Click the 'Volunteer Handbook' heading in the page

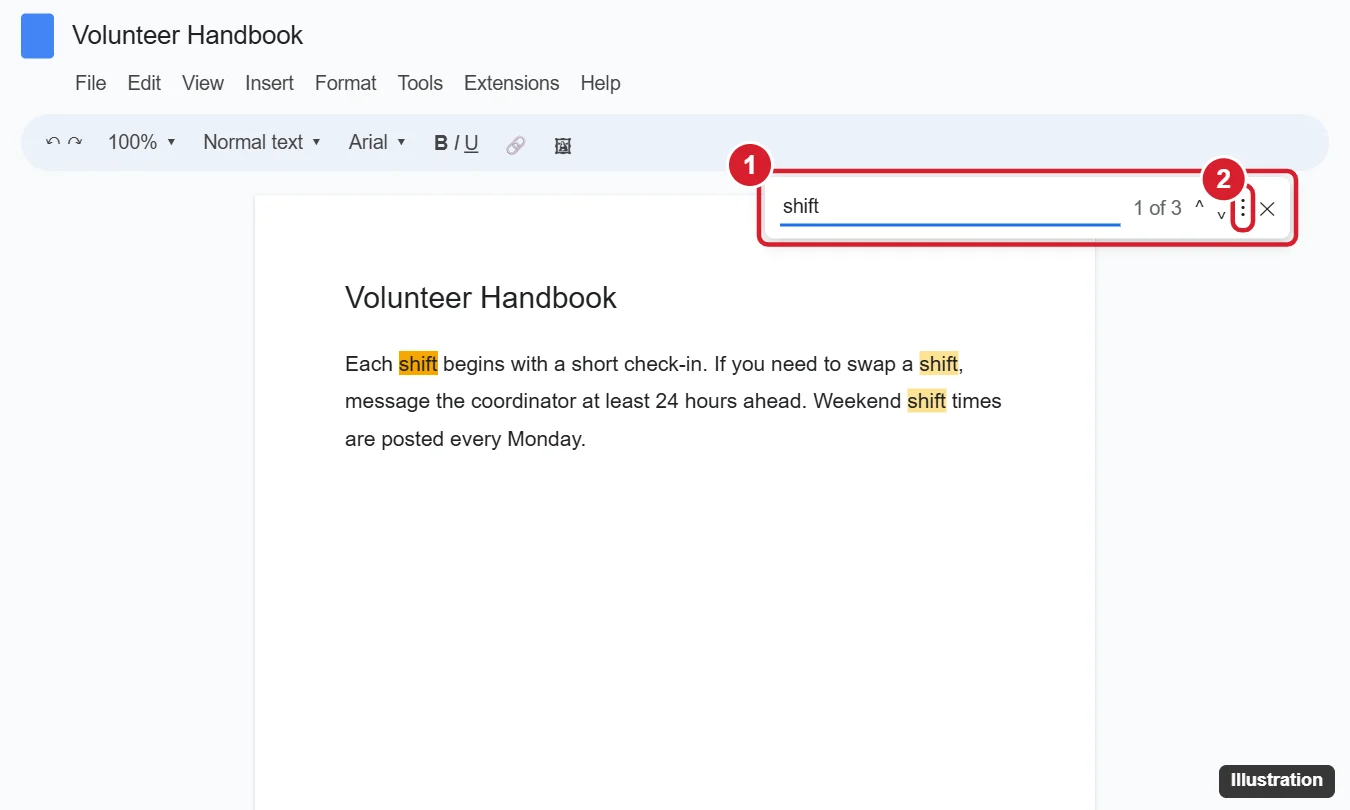click(x=481, y=297)
